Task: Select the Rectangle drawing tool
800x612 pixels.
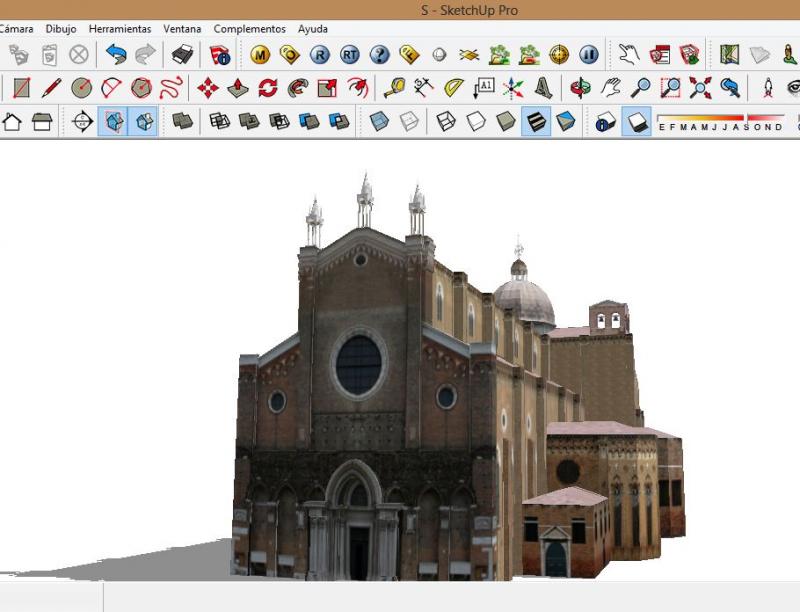Action: (21, 88)
